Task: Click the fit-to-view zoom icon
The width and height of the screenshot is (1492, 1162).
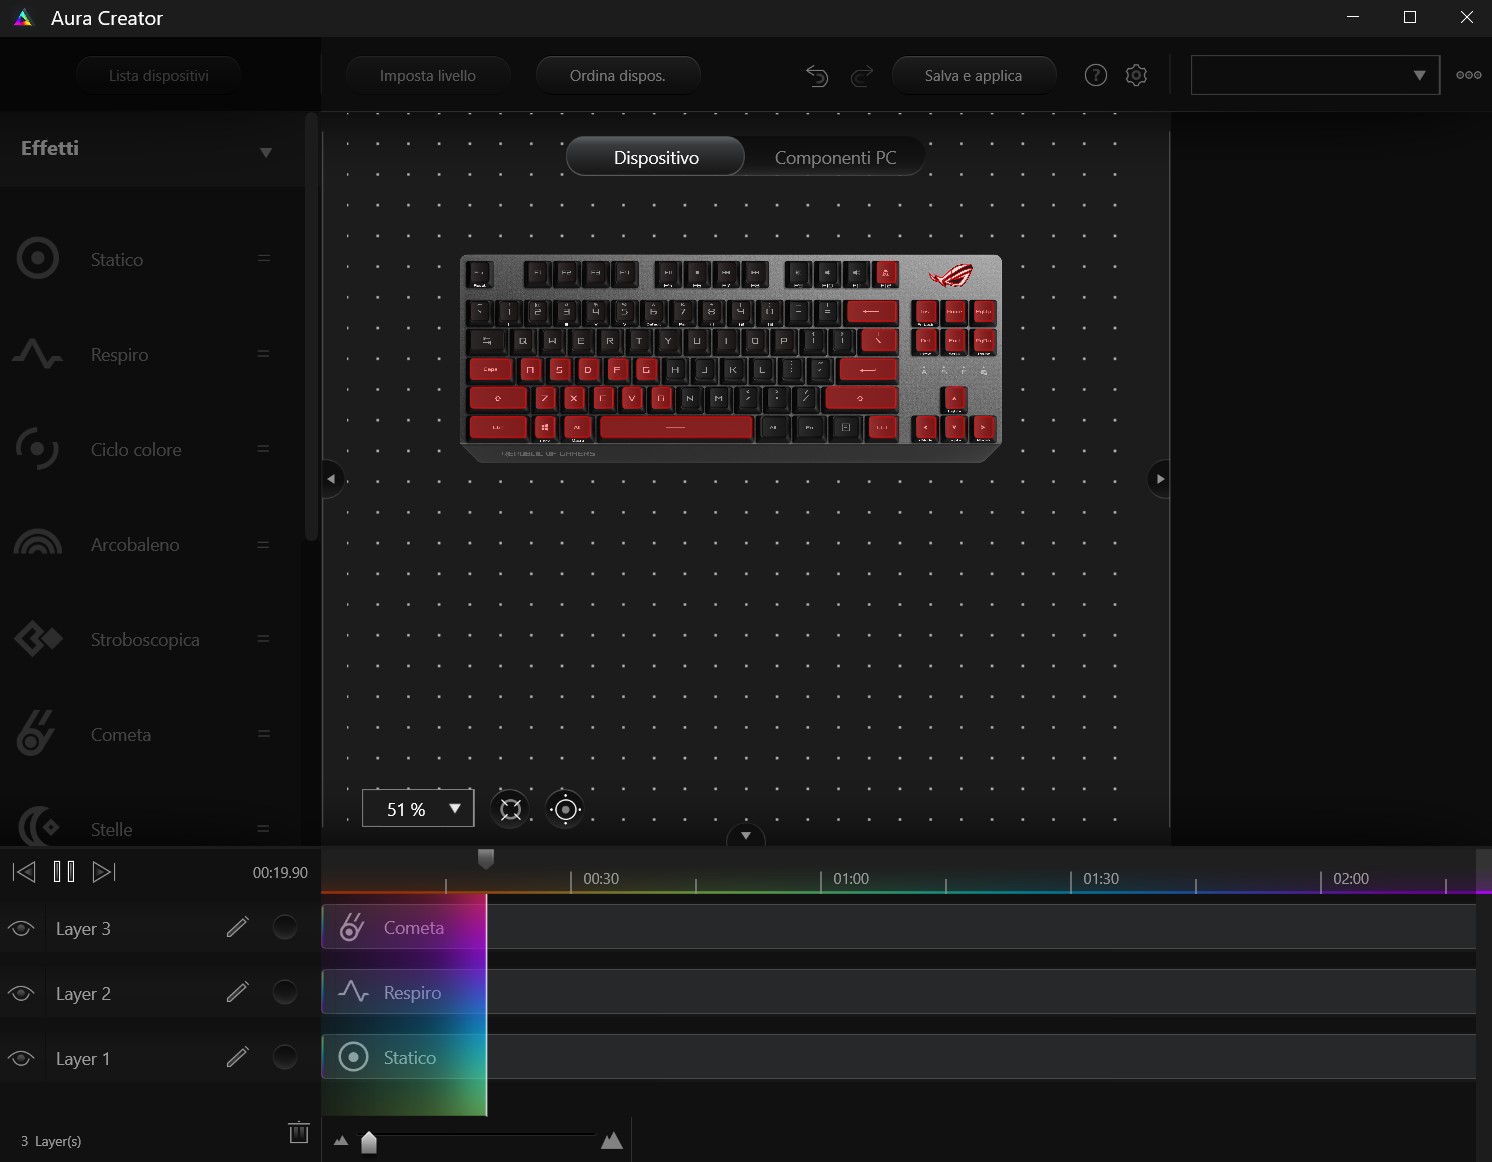Action: click(x=511, y=809)
